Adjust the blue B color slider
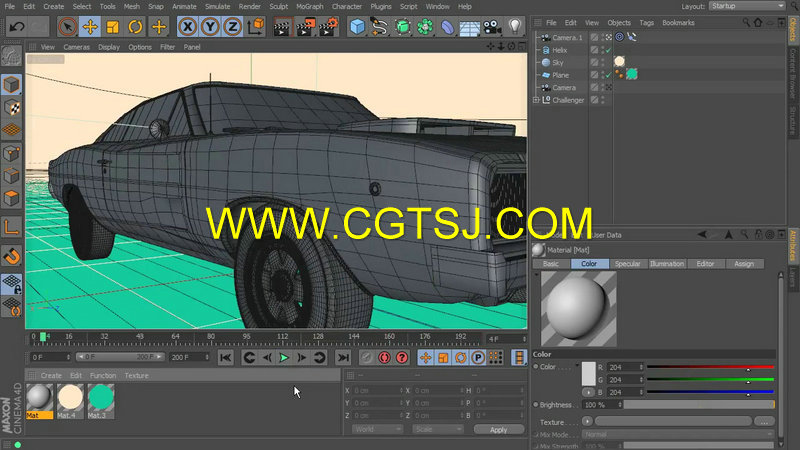800x450 pixels. tap(710, 392)
